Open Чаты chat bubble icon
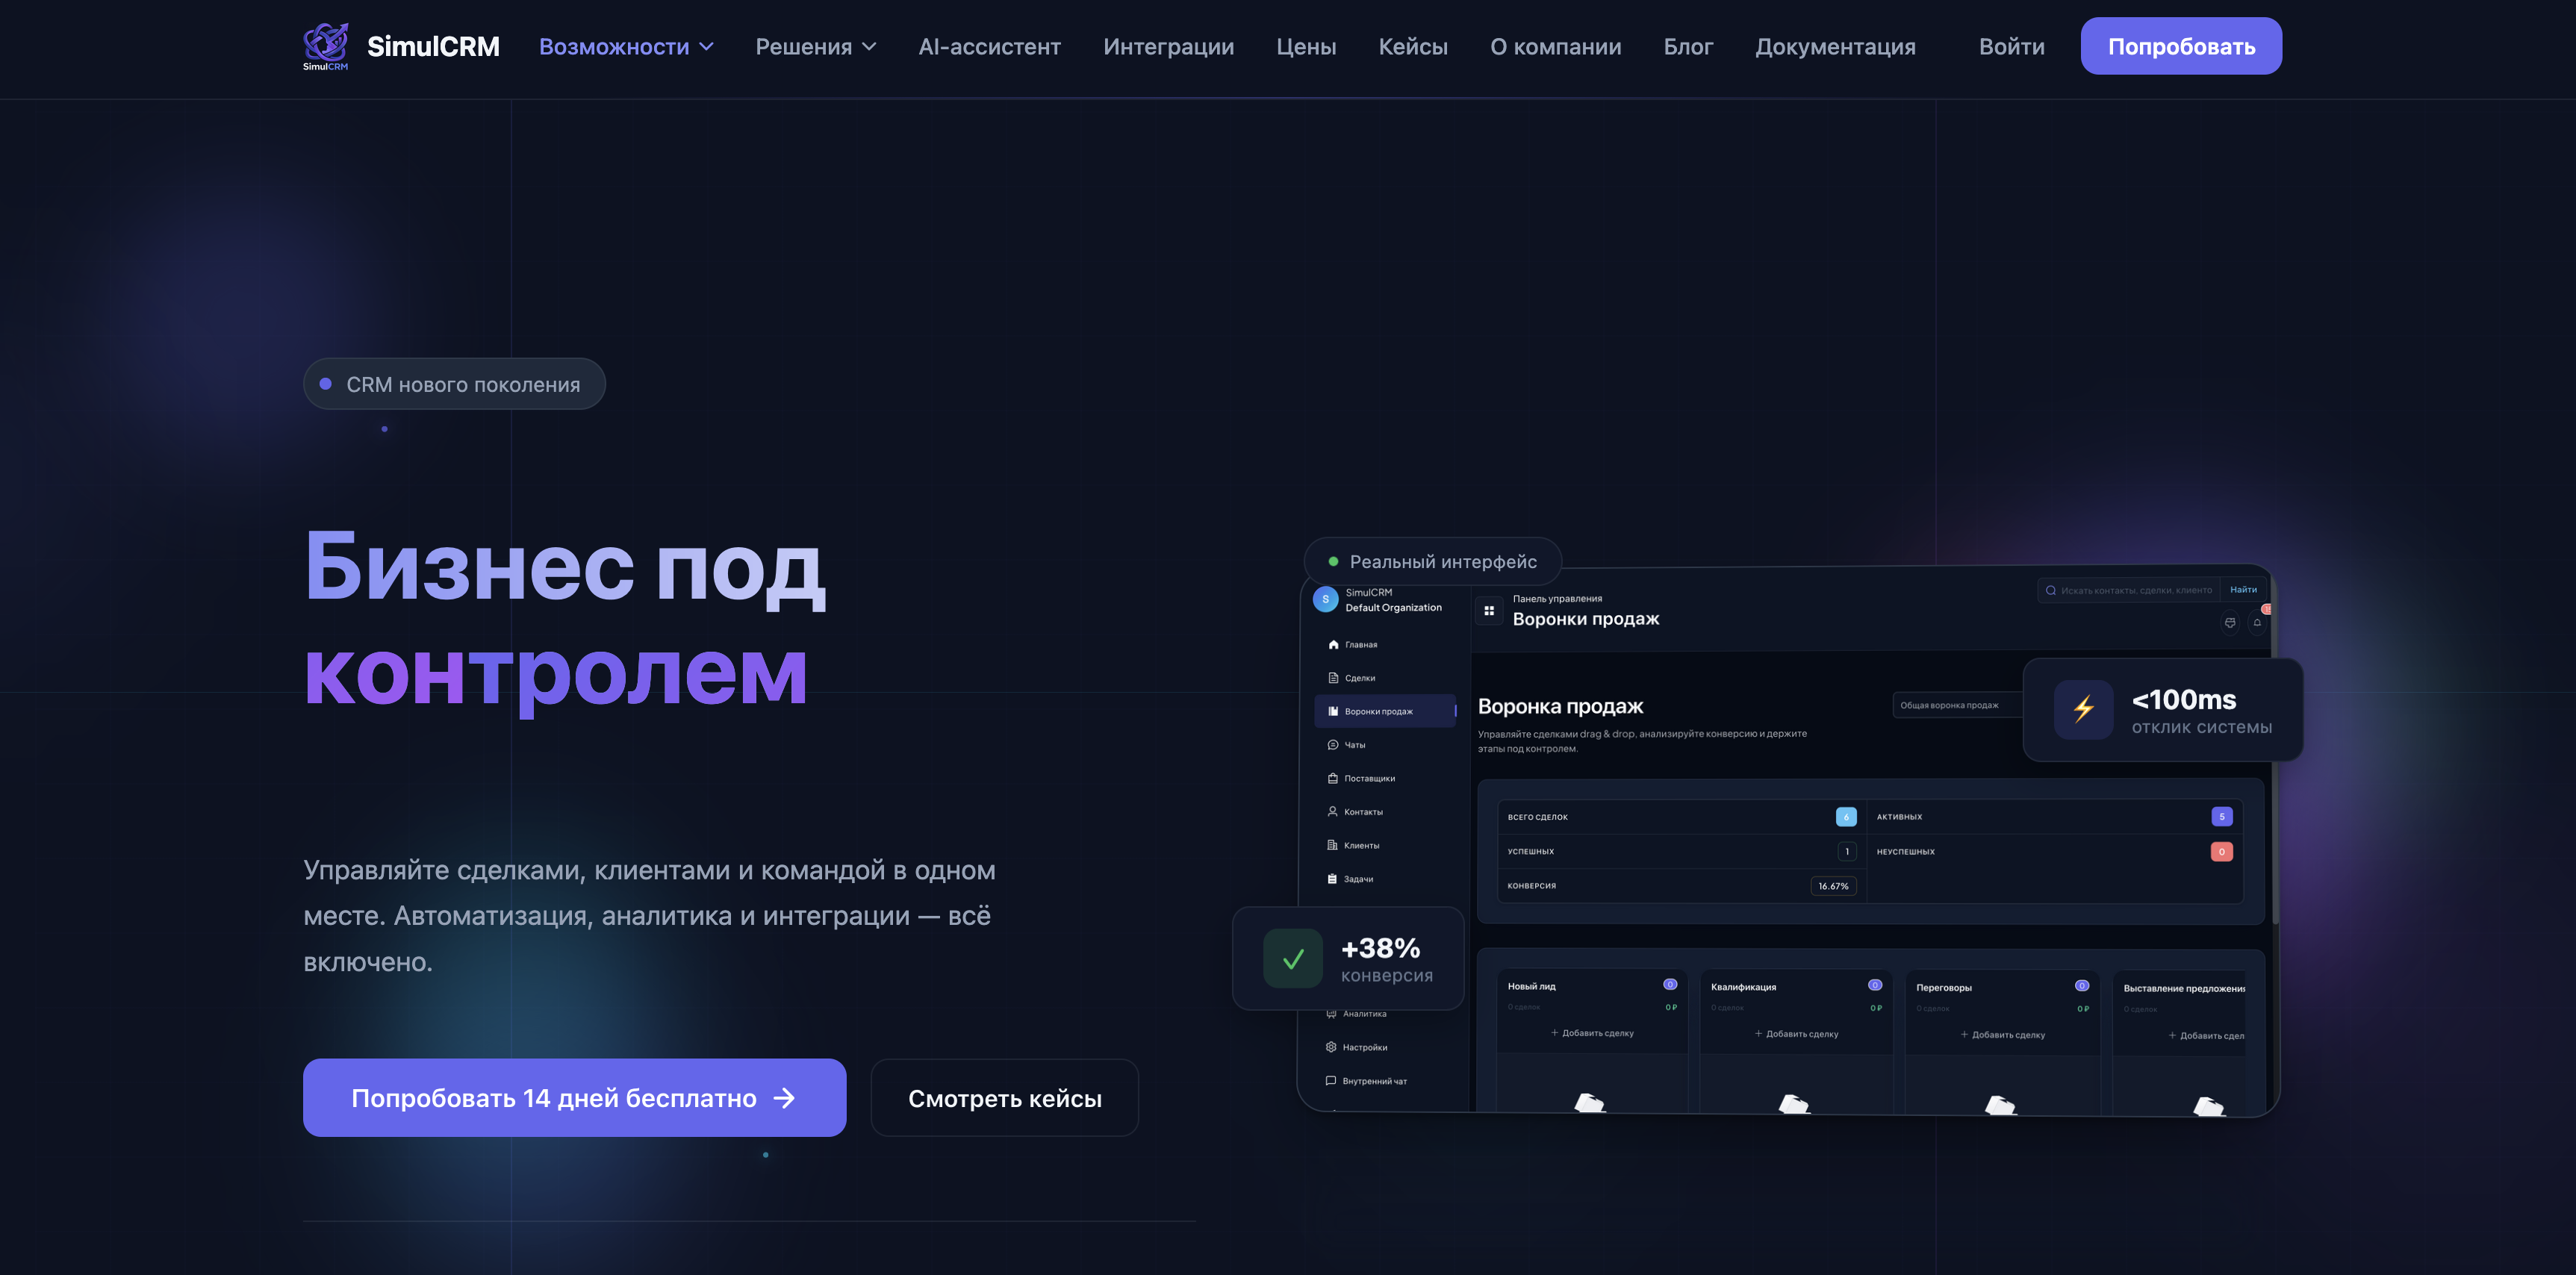This screenshot has width=2576, height=1275. [x=1332, y=745]
